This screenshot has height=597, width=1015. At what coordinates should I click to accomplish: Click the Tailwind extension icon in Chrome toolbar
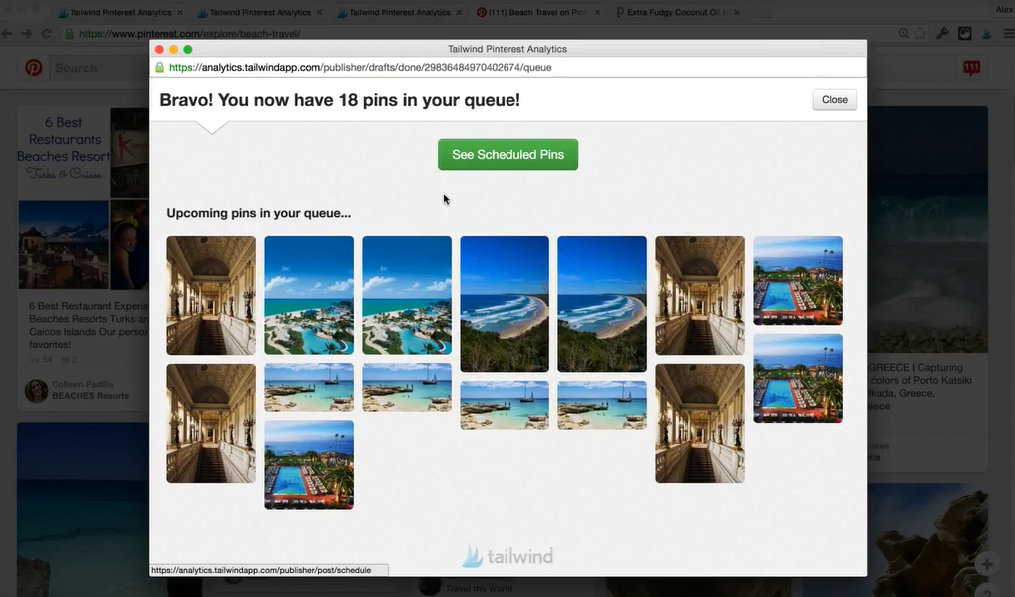(987, 34)
